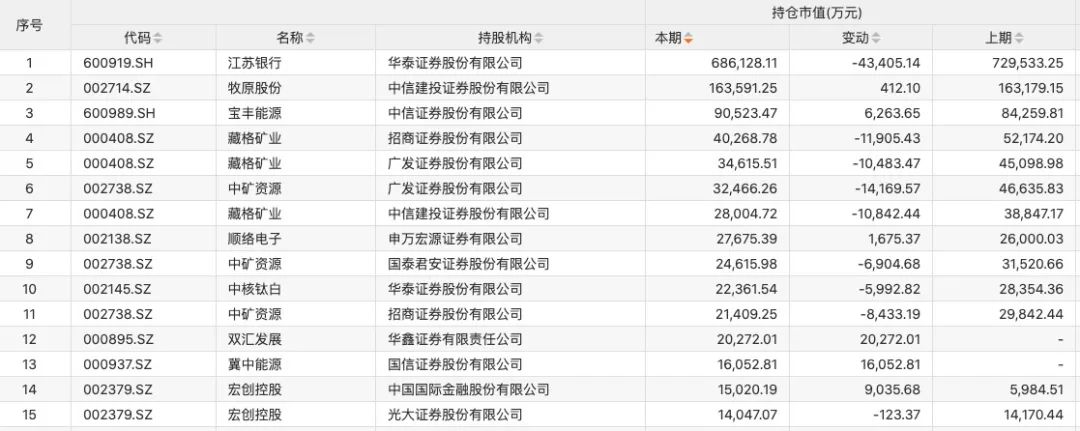
Task: Sort by the 上期 column sort arrows
Action: [x=1019, y=39]
